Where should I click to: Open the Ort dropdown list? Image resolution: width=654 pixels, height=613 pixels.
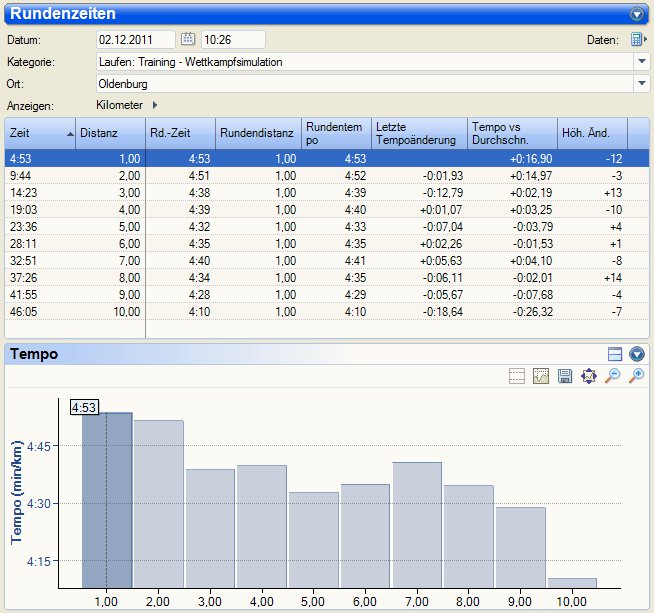pyautogui.click(x=642, y=83)
